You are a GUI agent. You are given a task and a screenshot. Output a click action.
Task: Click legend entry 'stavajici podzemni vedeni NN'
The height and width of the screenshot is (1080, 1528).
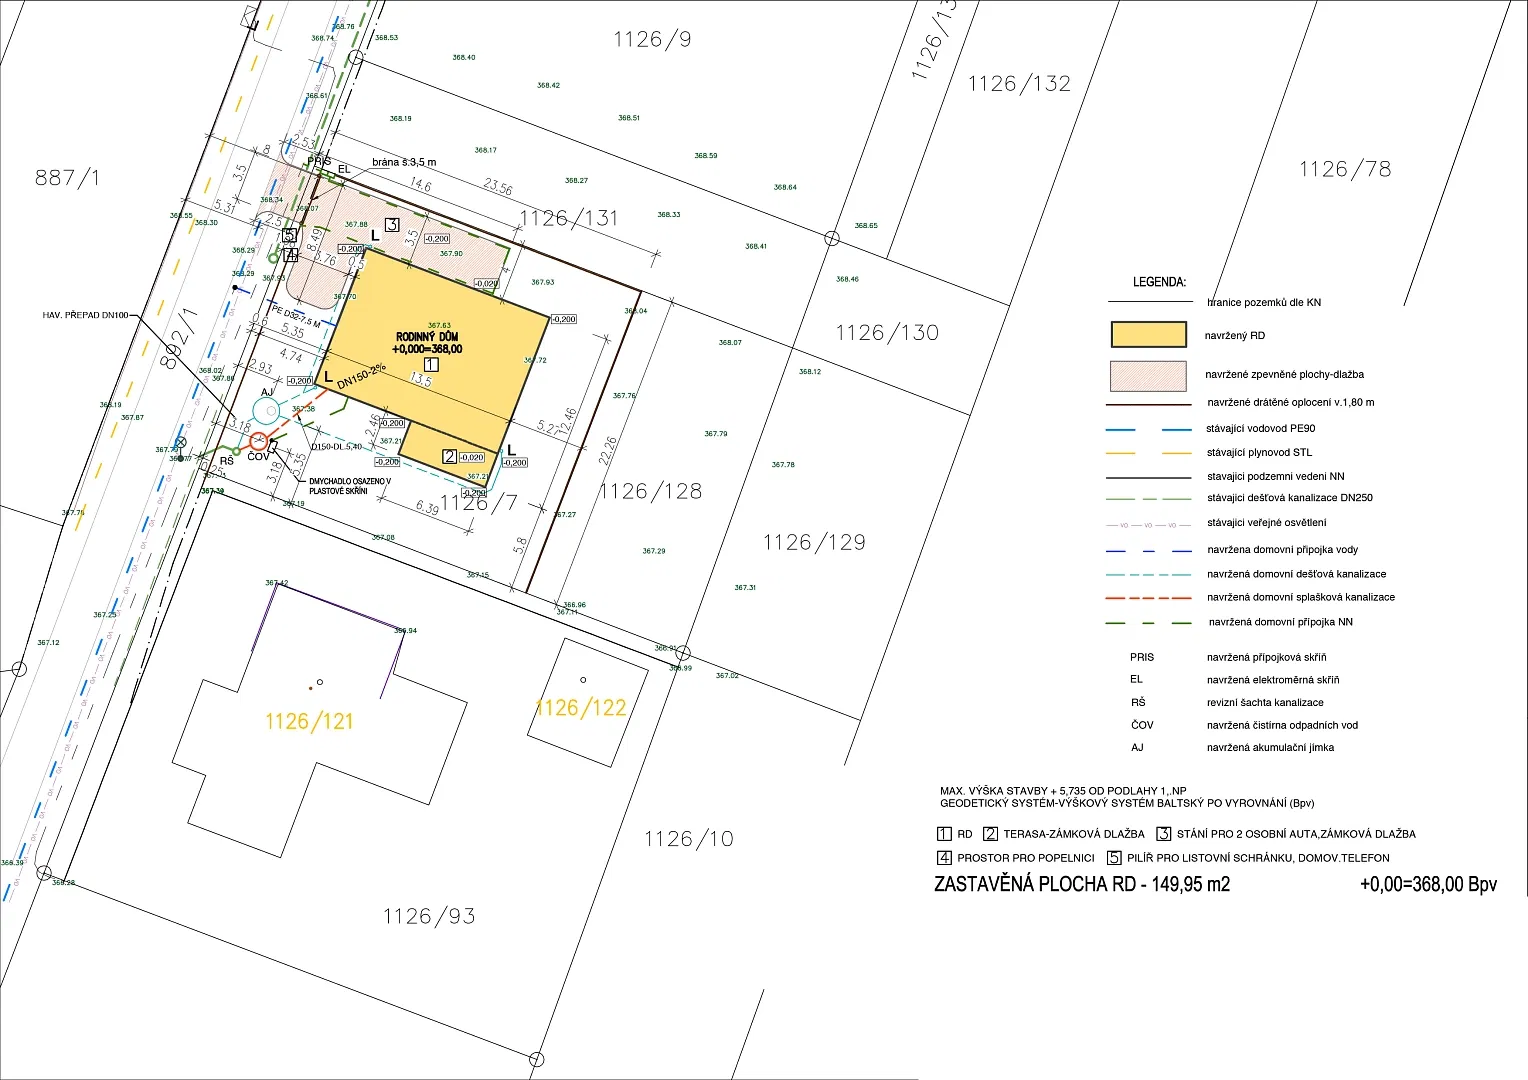[1276, 477]
